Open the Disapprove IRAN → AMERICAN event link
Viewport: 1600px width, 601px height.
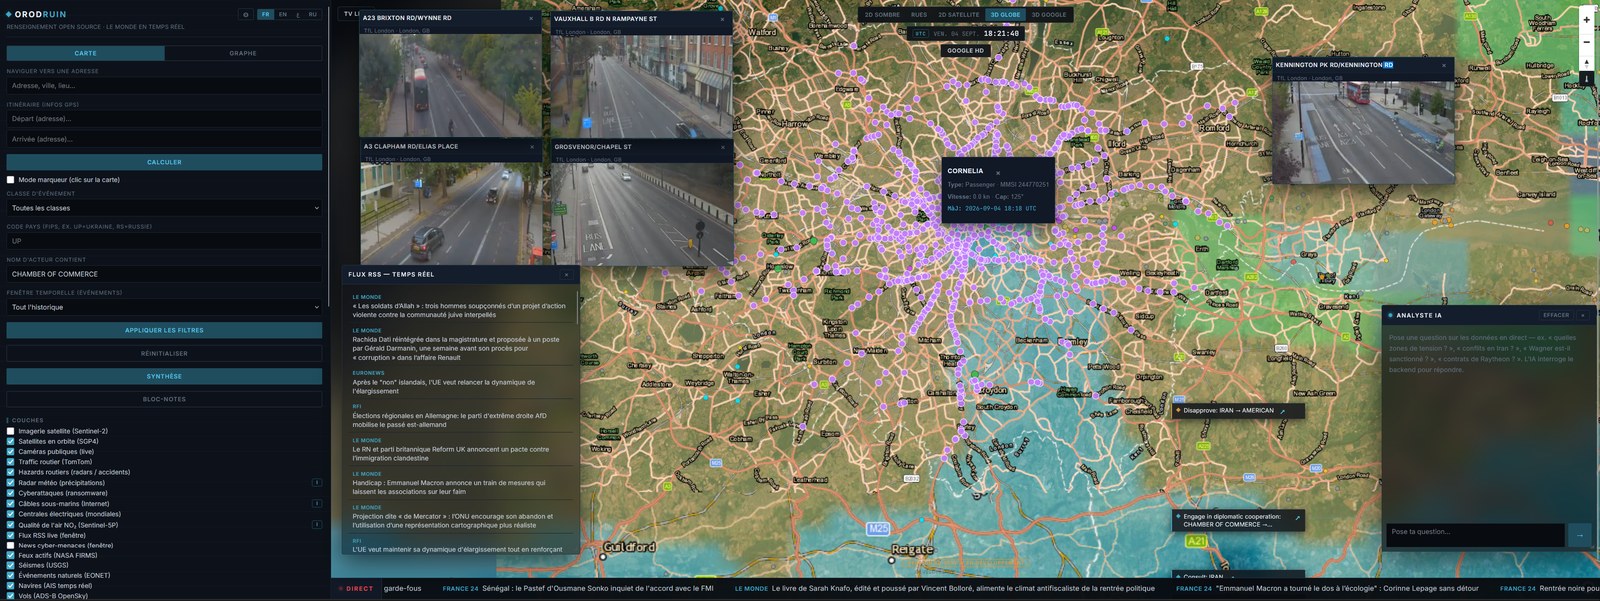[x=1283, y=411]
